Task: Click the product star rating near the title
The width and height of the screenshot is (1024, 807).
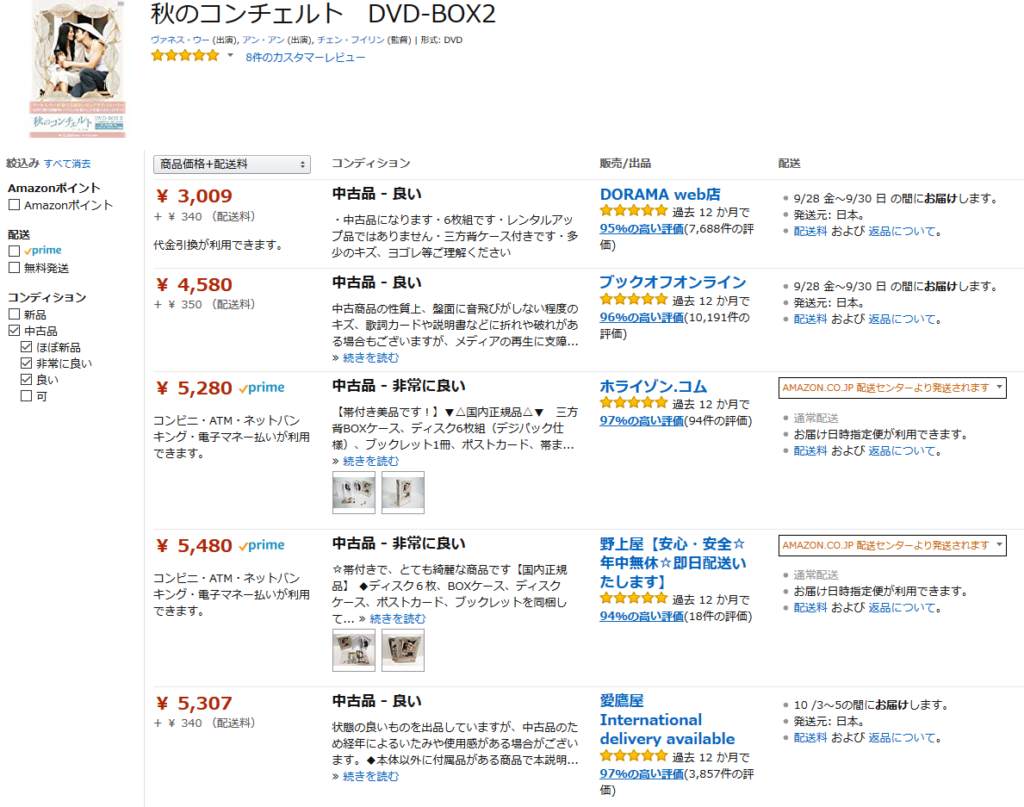Action: (x=185, y=56)
